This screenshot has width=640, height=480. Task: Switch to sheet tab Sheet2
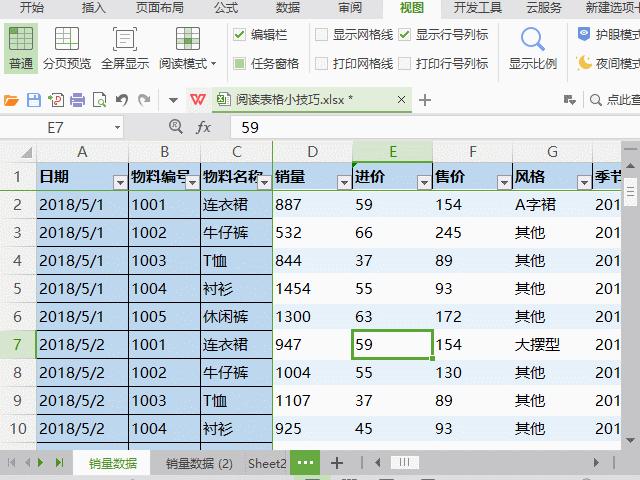coord(267,463)
